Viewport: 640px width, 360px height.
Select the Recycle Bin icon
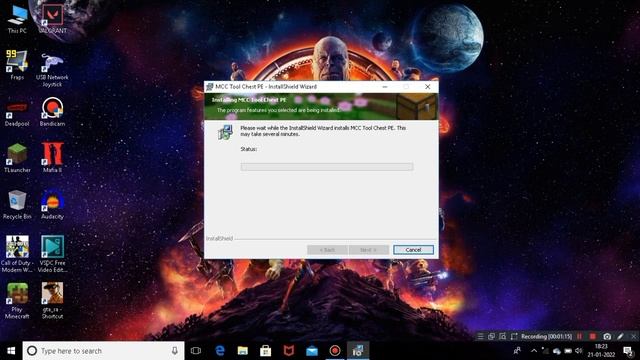pos(17,205)
